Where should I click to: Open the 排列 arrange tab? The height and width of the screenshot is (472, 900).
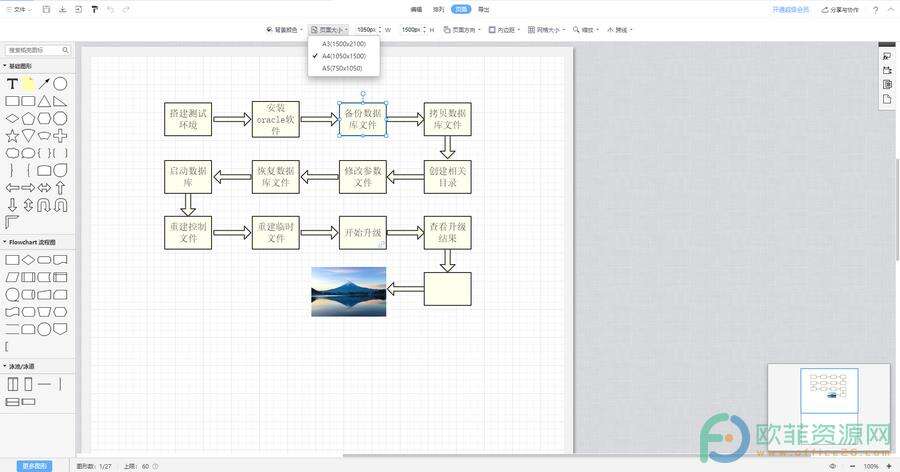[x=436, y=9]
